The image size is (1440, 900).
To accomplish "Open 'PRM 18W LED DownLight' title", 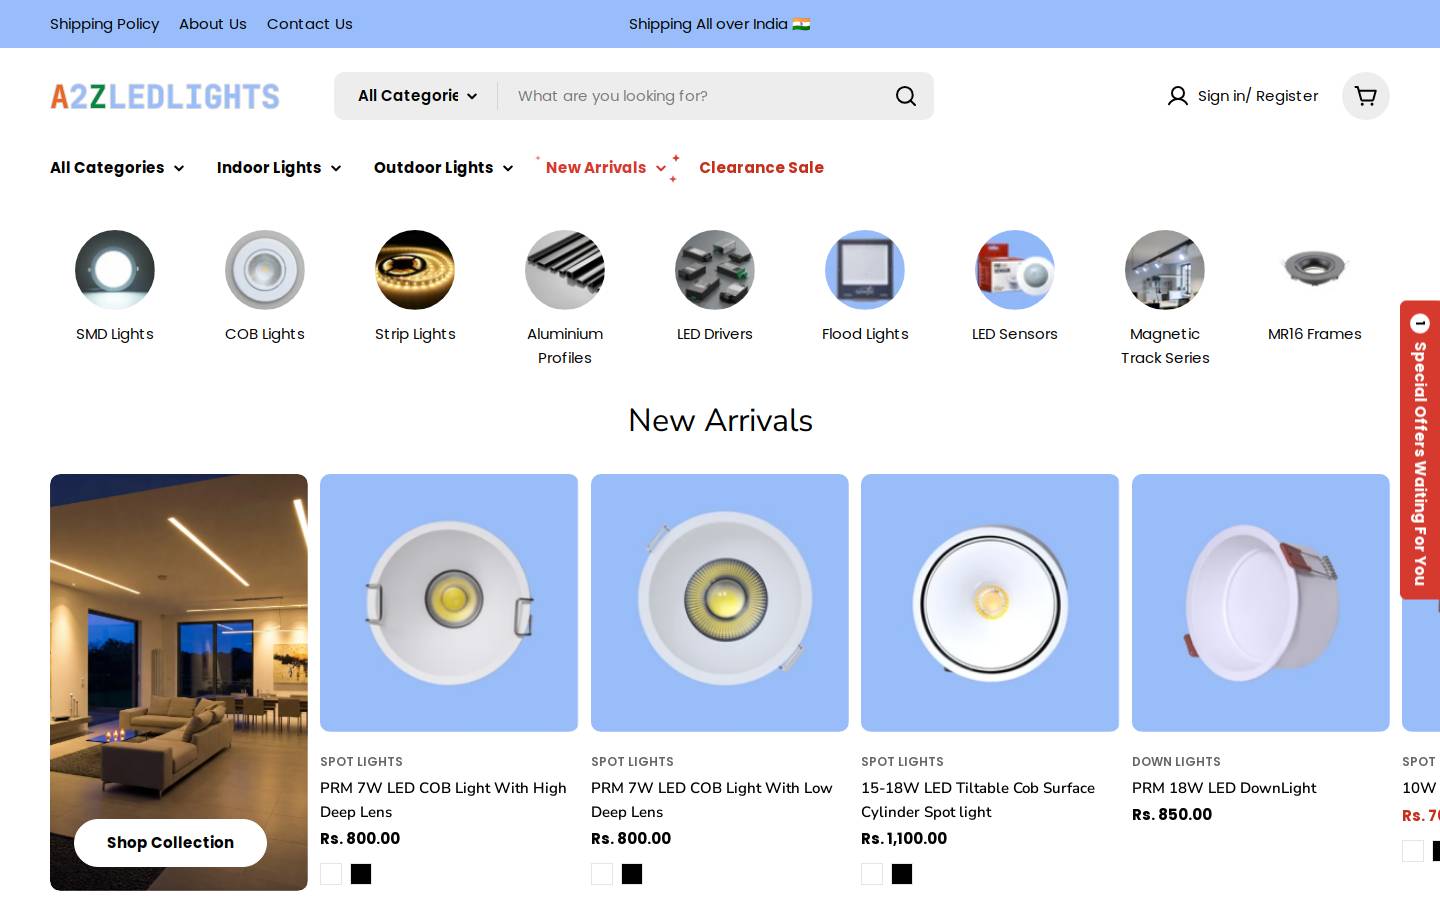I will click(1224, 788).
